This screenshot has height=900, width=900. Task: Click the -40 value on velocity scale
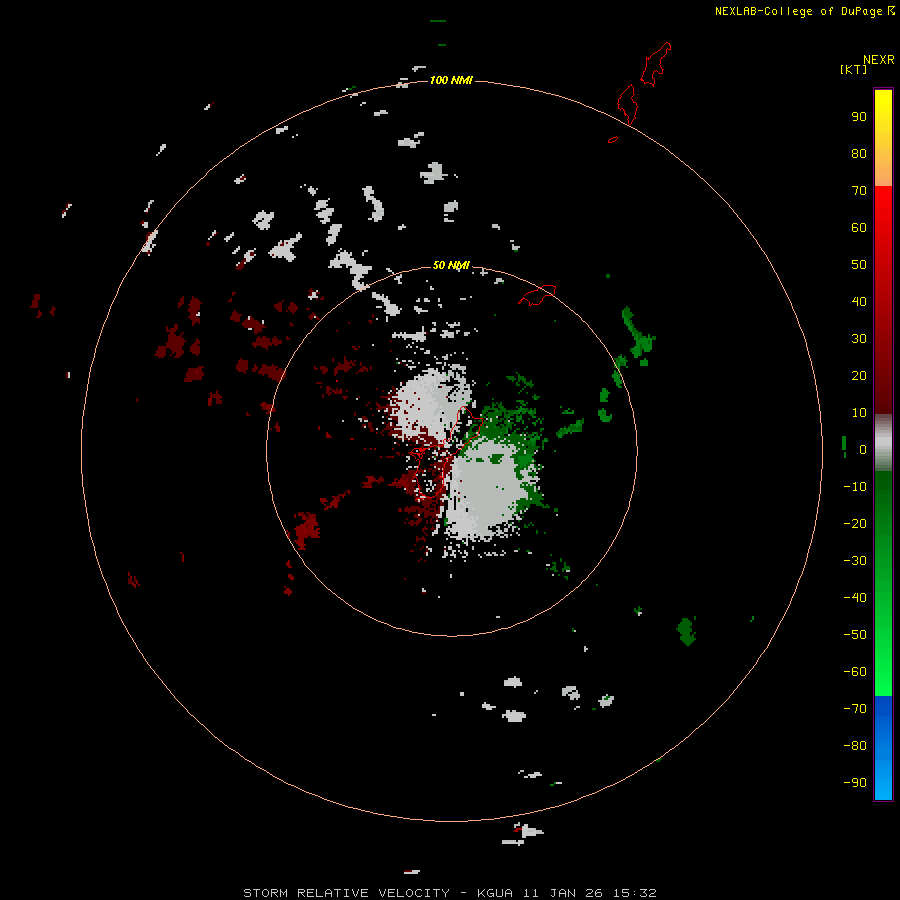(x=855, y=598)
